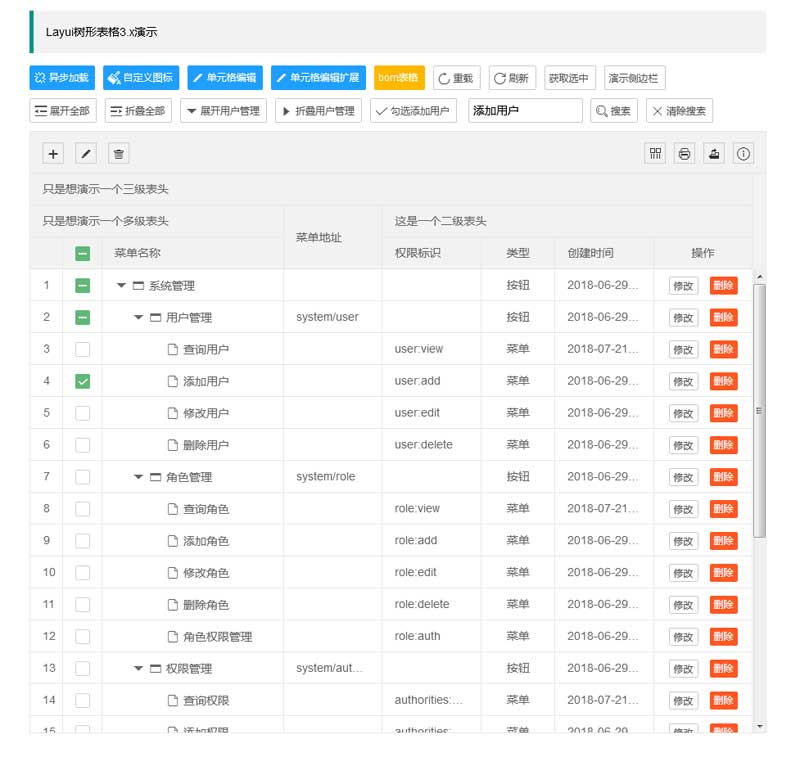Click the plus add-row icon
This screenshot has height=757, width=800.
click(x=54, y=153)
